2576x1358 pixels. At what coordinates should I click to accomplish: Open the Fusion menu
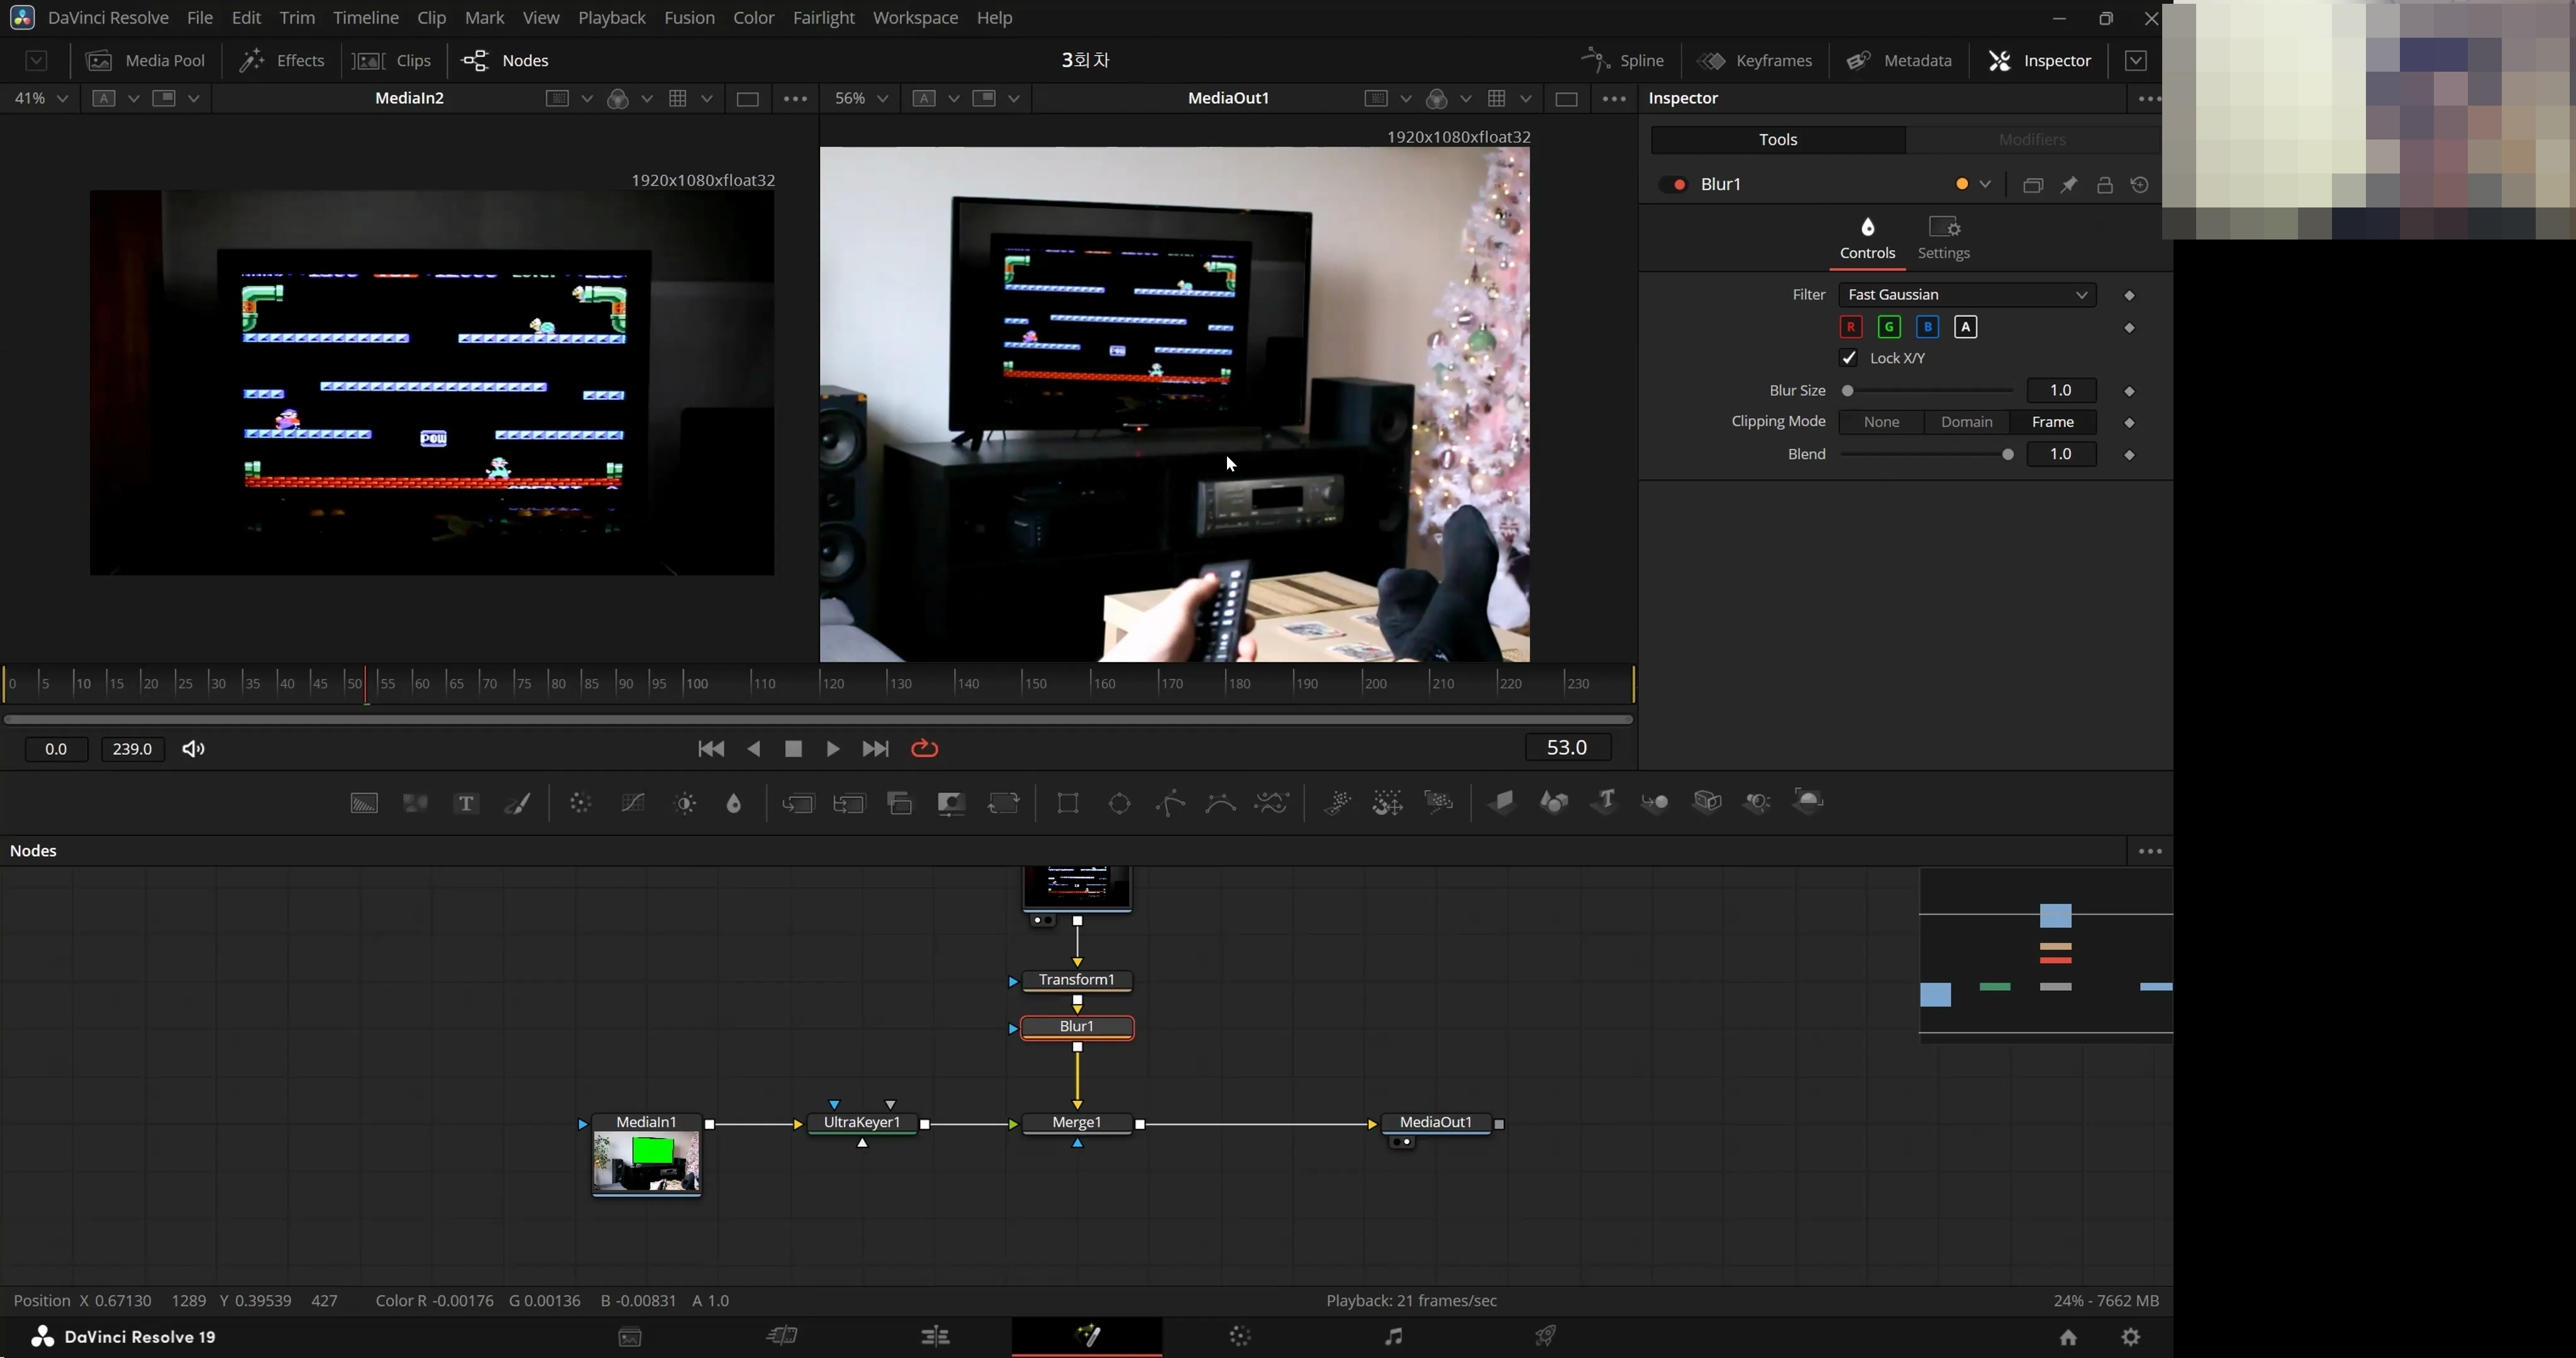(689, 18)
